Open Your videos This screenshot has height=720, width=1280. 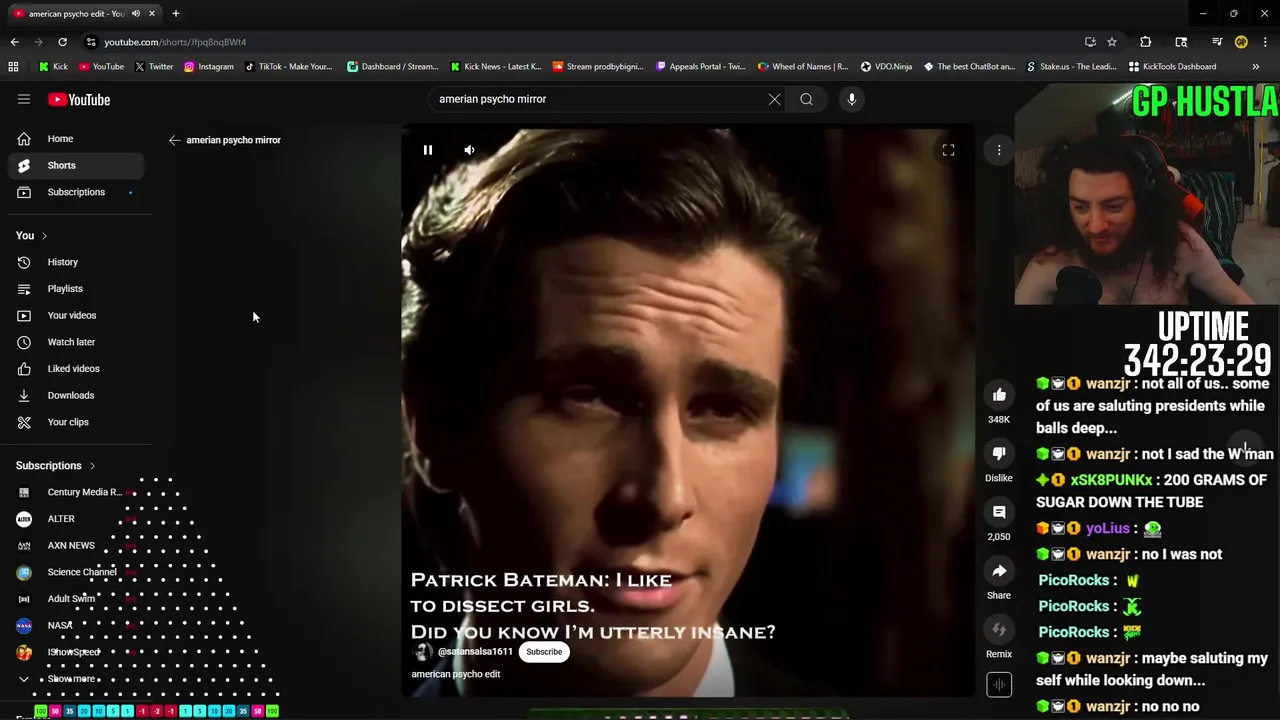pyautogui.click(x=75, y=315)
